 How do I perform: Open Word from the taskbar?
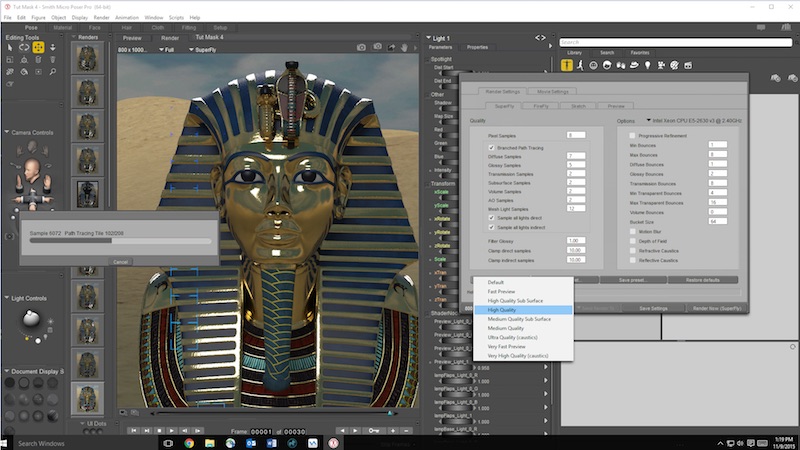pos(271,443)
